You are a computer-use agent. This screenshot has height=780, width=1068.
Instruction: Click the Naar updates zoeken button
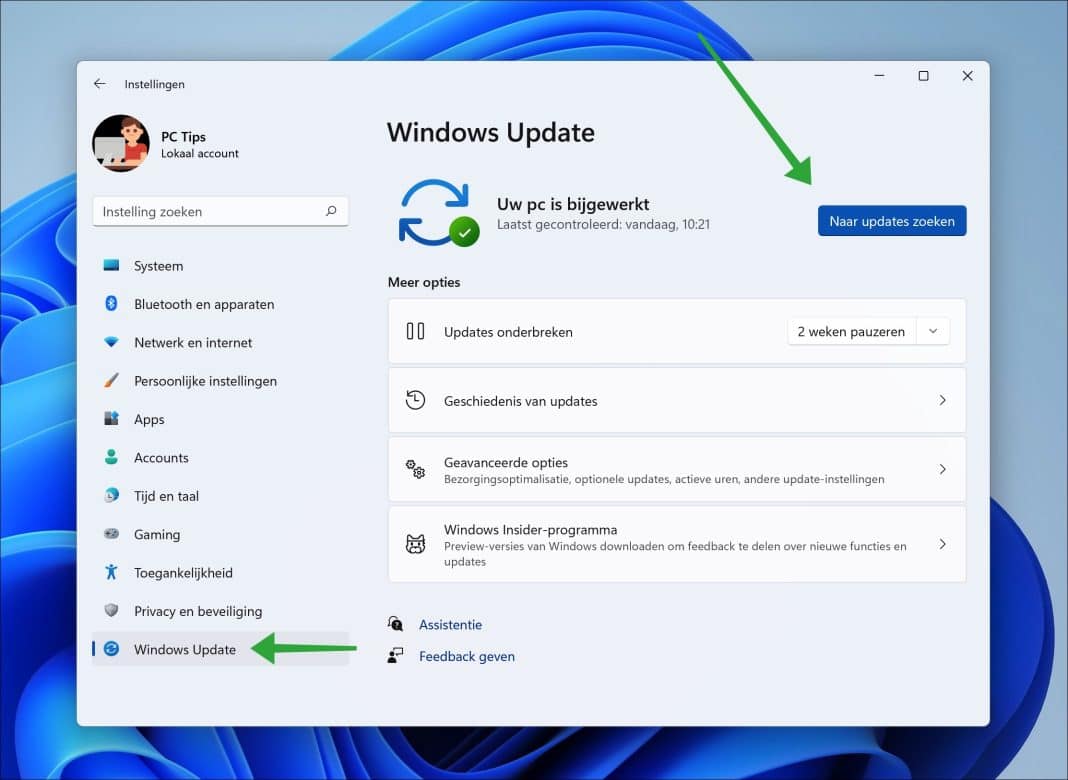(891, 221)
